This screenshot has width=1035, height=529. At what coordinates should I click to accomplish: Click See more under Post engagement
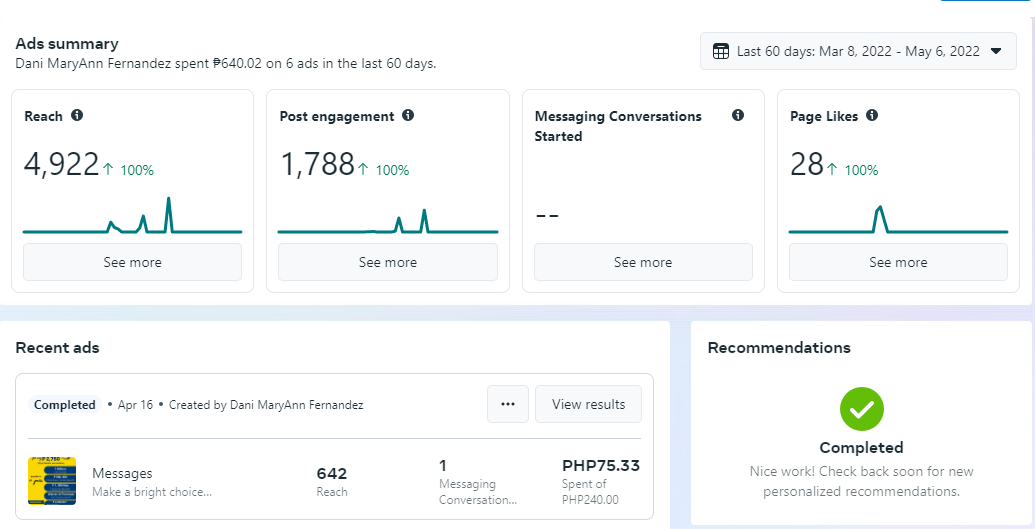[x=388, y=262]
